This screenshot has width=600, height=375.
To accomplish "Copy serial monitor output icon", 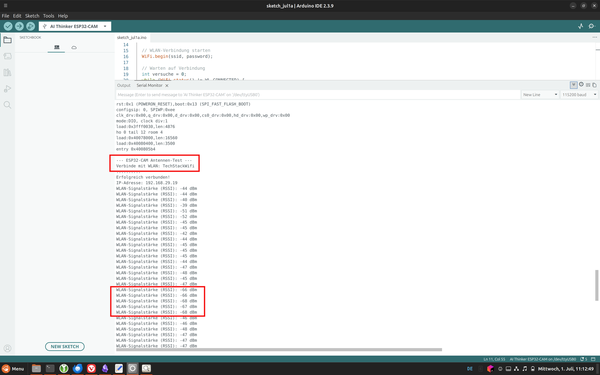I will click(594, 85).
